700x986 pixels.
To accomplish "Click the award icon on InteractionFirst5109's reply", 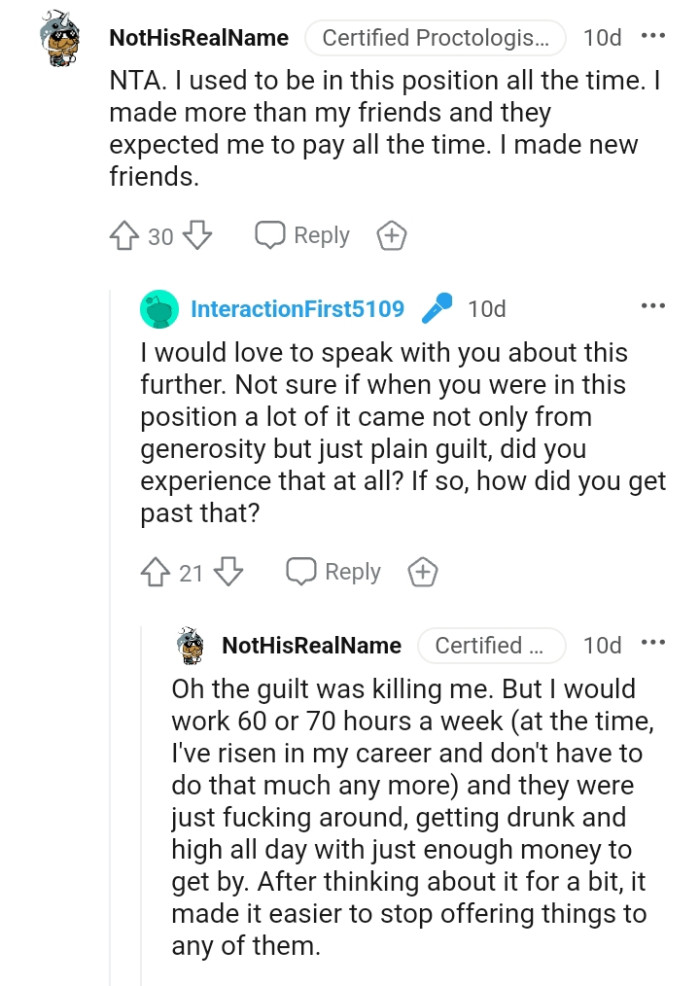I will point(423,571).
